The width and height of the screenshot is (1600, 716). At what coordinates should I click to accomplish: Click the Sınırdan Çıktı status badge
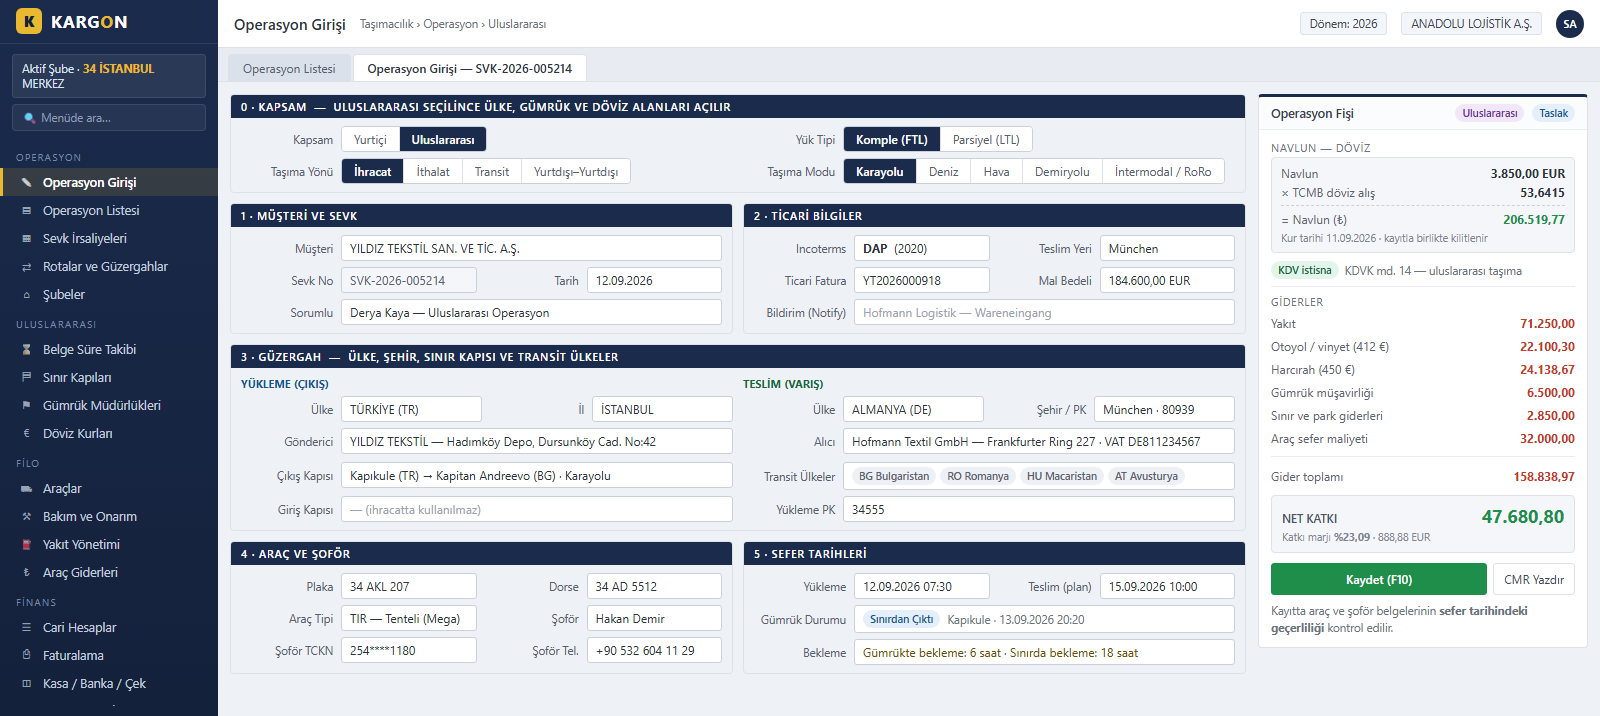[901, 619]
